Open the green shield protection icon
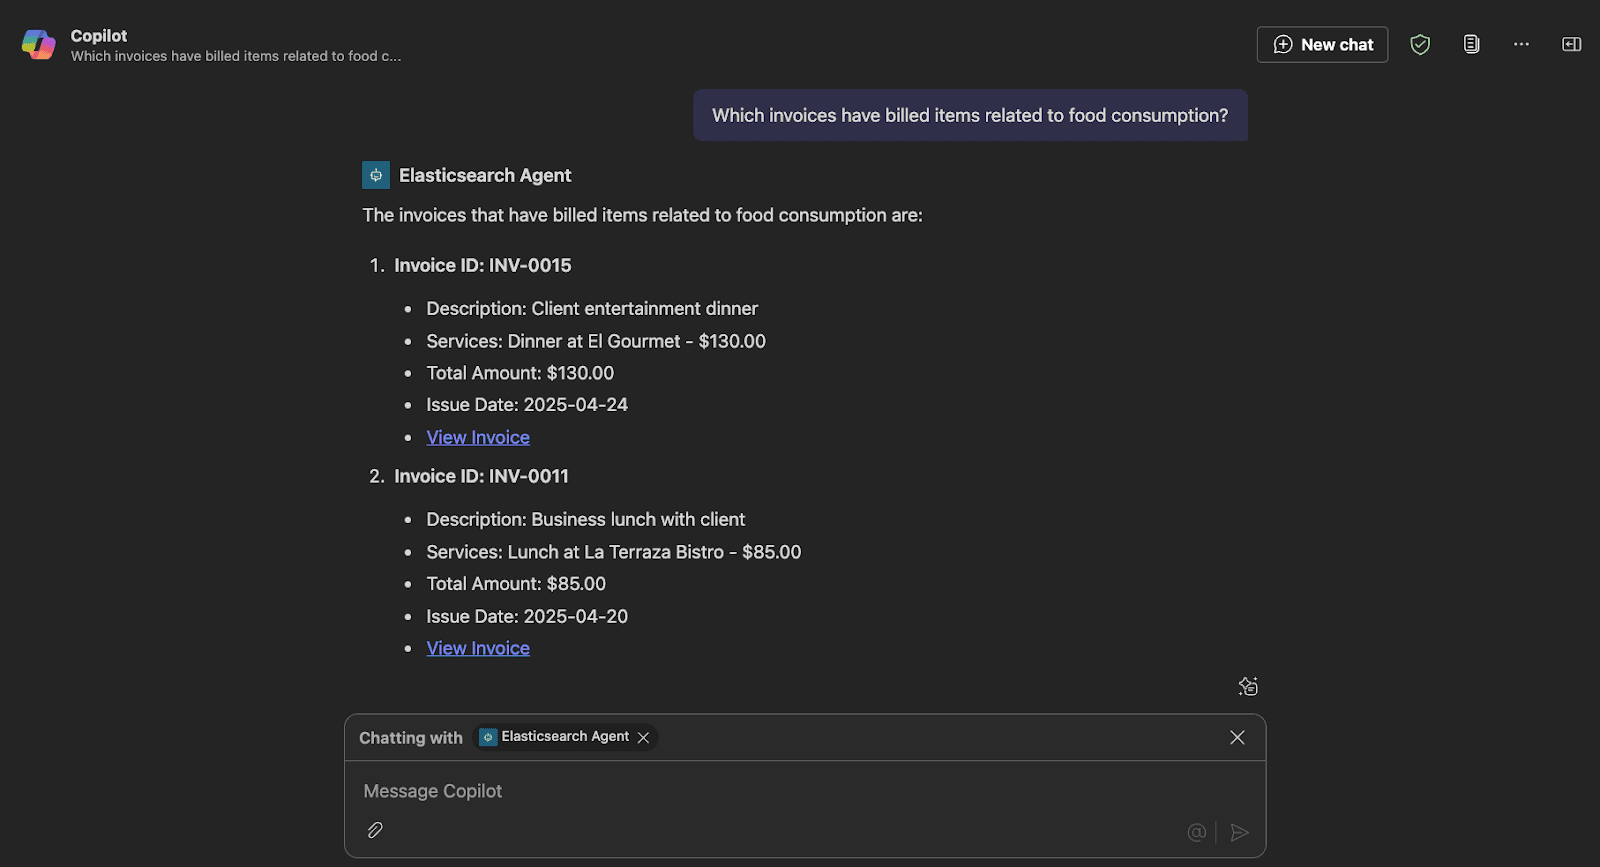Viewport: 1600px width, 867px height. pos(1420,44)
